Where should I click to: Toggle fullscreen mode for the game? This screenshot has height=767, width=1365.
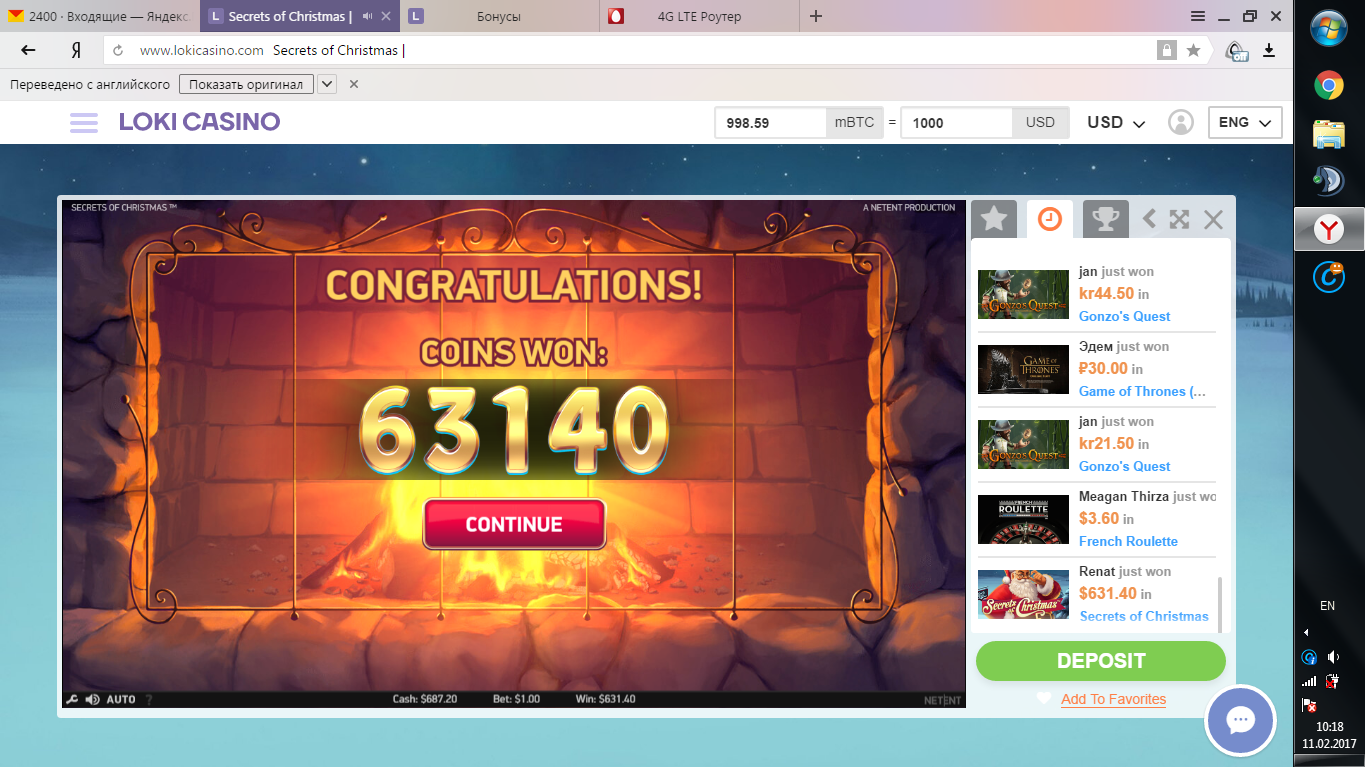pos(1180,219)
